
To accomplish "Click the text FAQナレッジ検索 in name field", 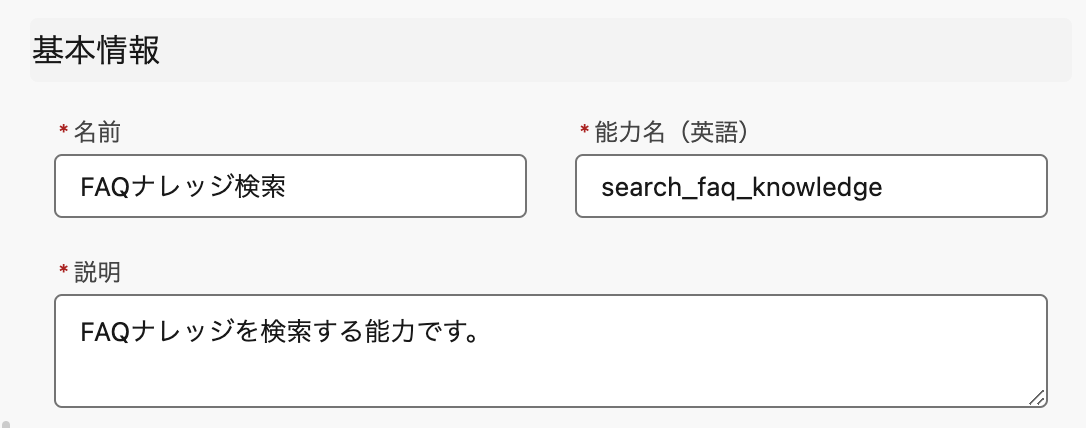I will [x=185, y=187].
